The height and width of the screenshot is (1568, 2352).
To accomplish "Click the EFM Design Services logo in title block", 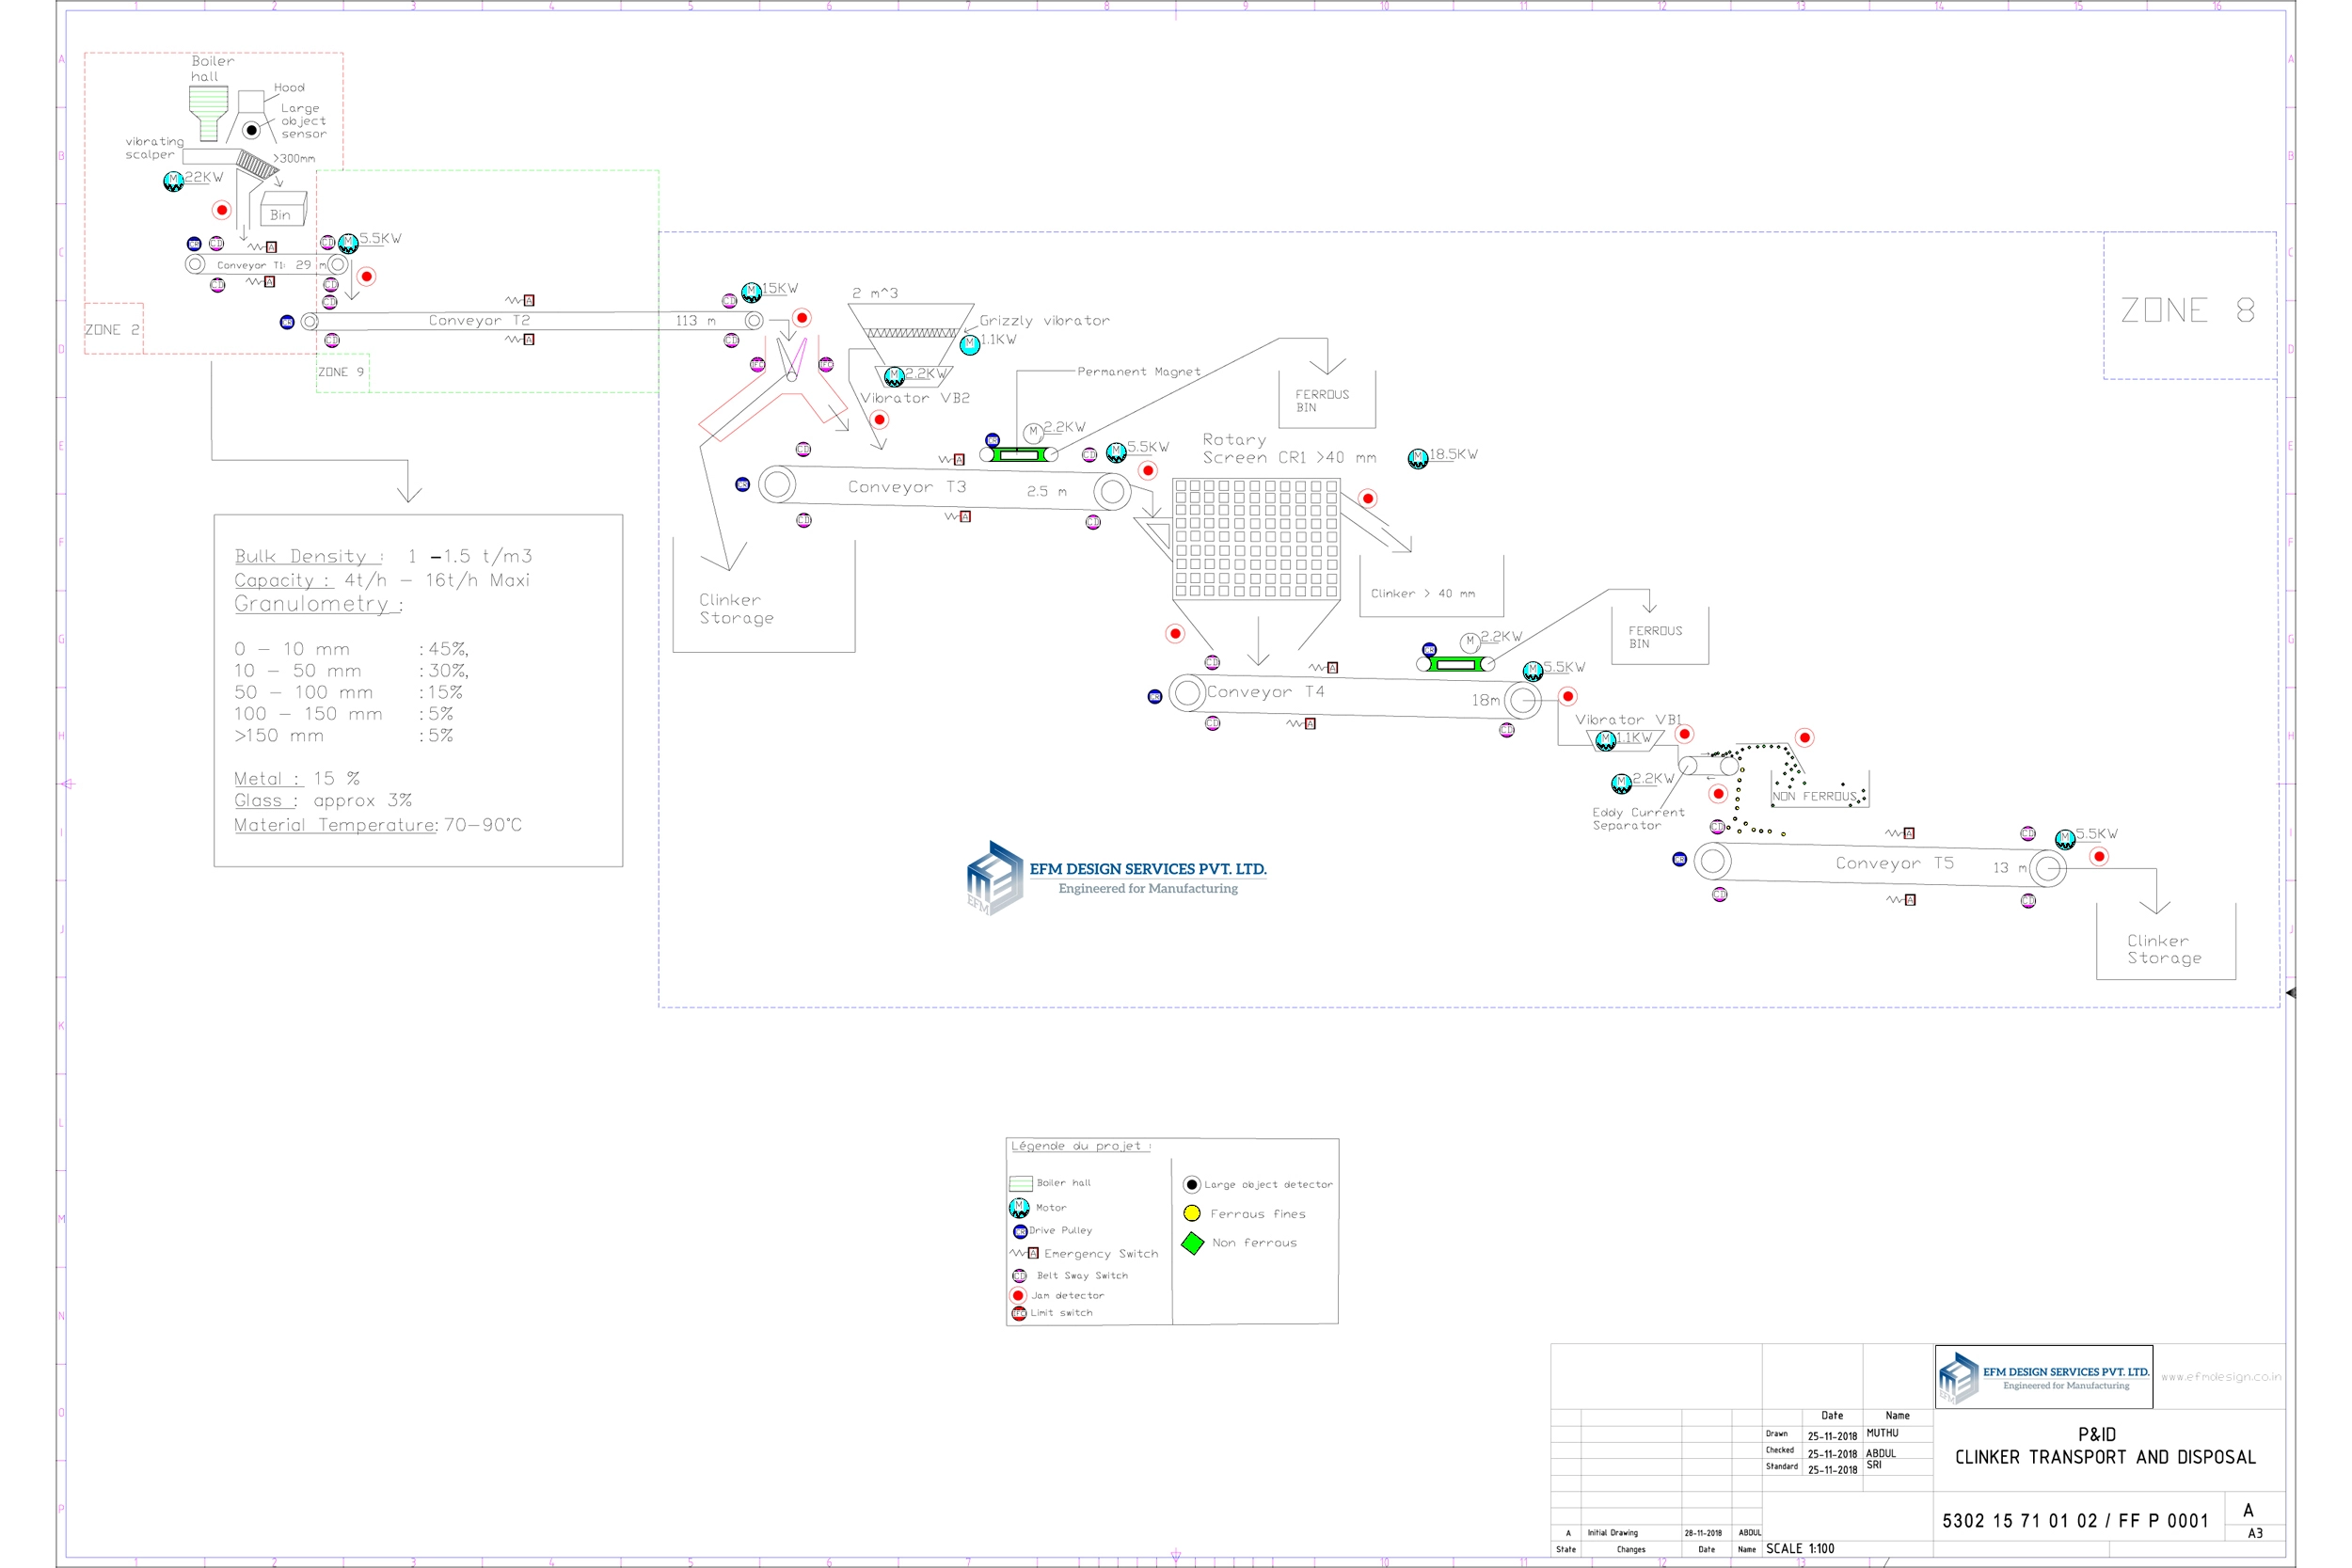I will point(2043,1377).
